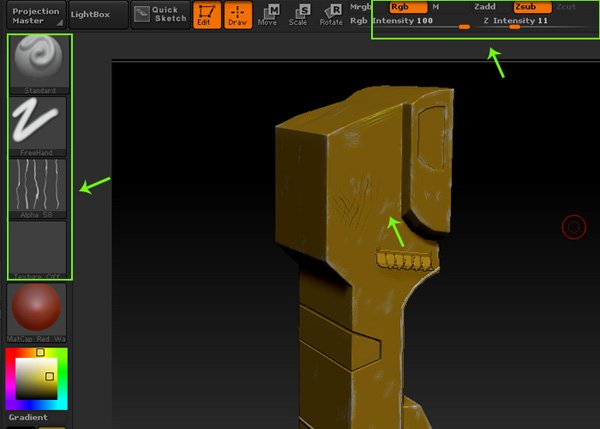
Task: Toggle Zsub sculpt mode
Action: (x=533, y=7)
